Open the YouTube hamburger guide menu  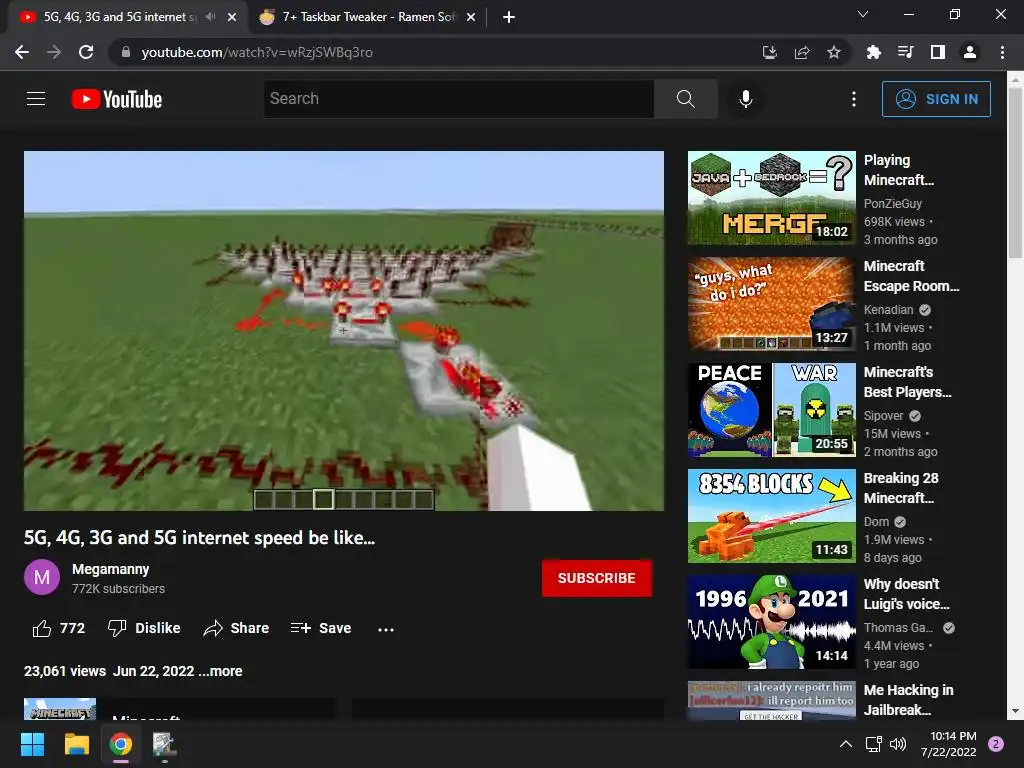coord(36,99)
